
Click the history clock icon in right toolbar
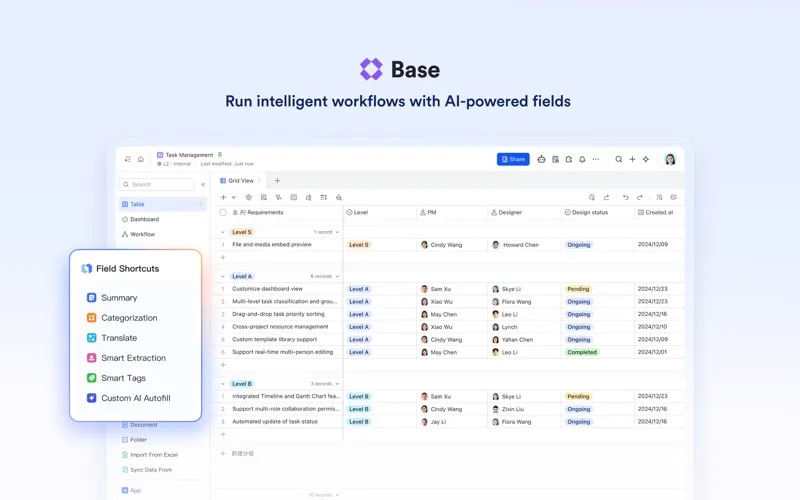pyautogui.click(x=592, y=197)
